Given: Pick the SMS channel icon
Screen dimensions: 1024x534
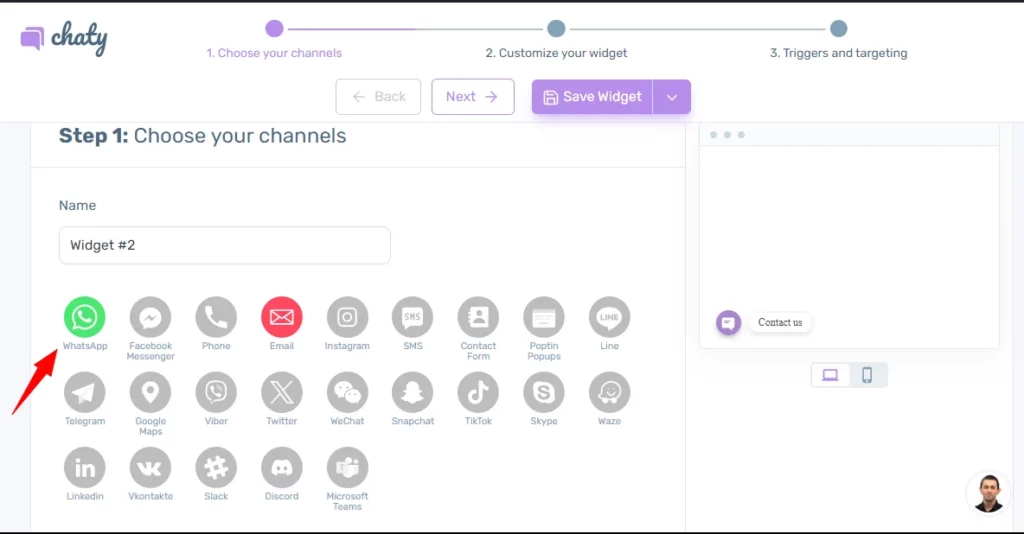Looking at the screenshot, I should coord(413,317).
